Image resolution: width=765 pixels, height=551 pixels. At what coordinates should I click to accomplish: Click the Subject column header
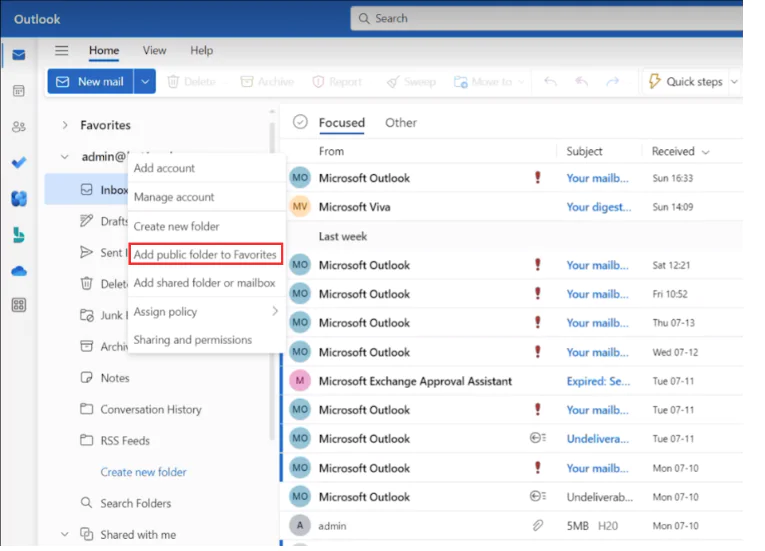(x=584, y=151)
